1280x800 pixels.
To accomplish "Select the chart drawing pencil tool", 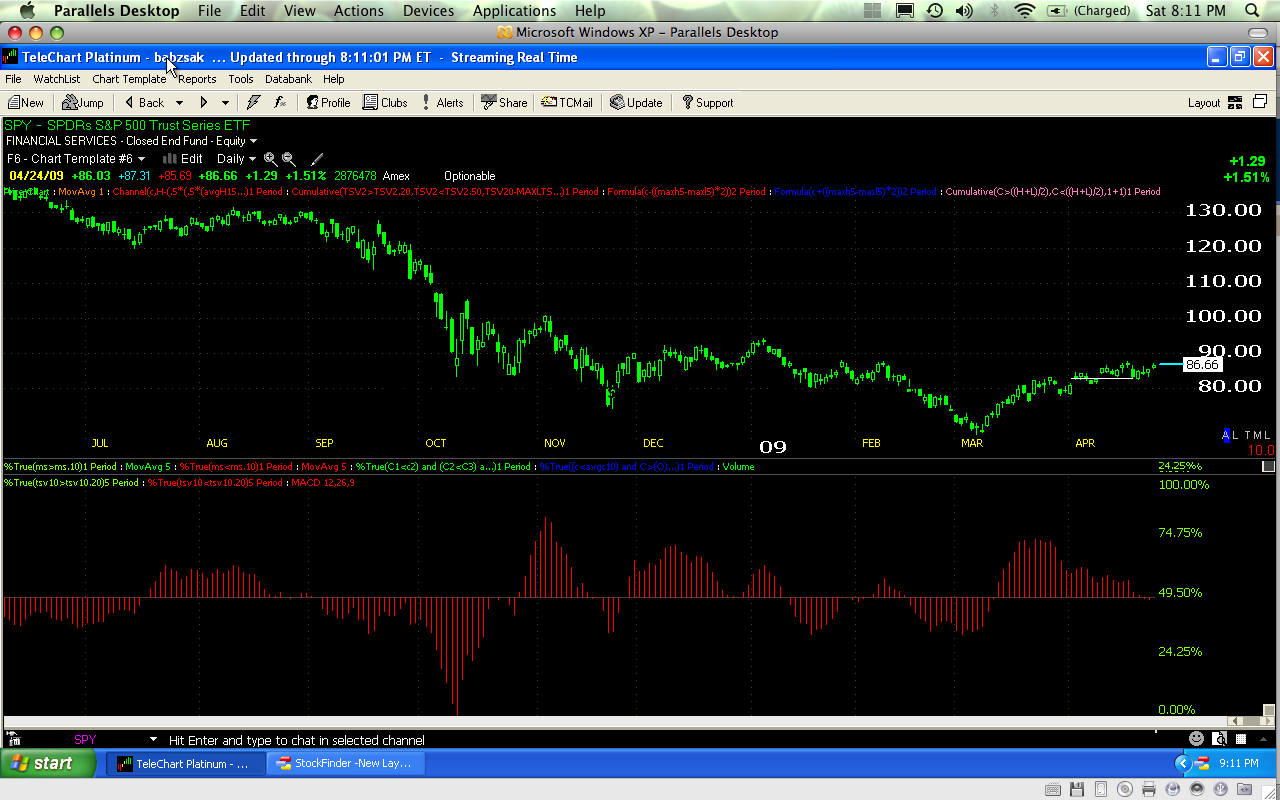I will click(x=317, y=158).
